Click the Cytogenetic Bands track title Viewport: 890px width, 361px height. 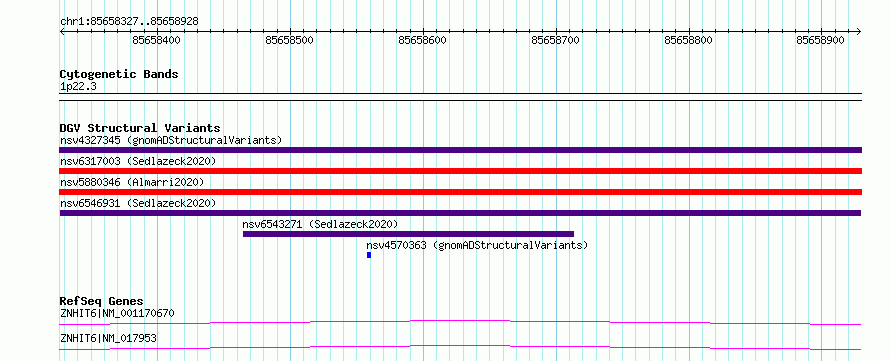pyautogui.click(x=119, y=74)
